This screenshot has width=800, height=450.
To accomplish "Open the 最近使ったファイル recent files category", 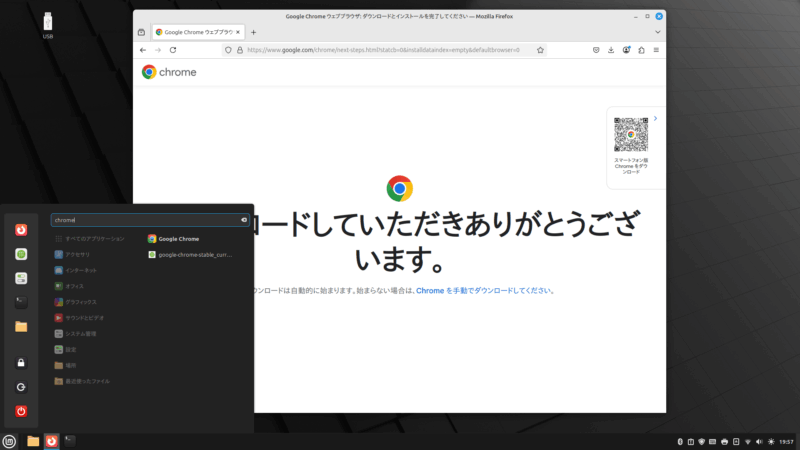I will pyautogui.click(x=82, y=381).
